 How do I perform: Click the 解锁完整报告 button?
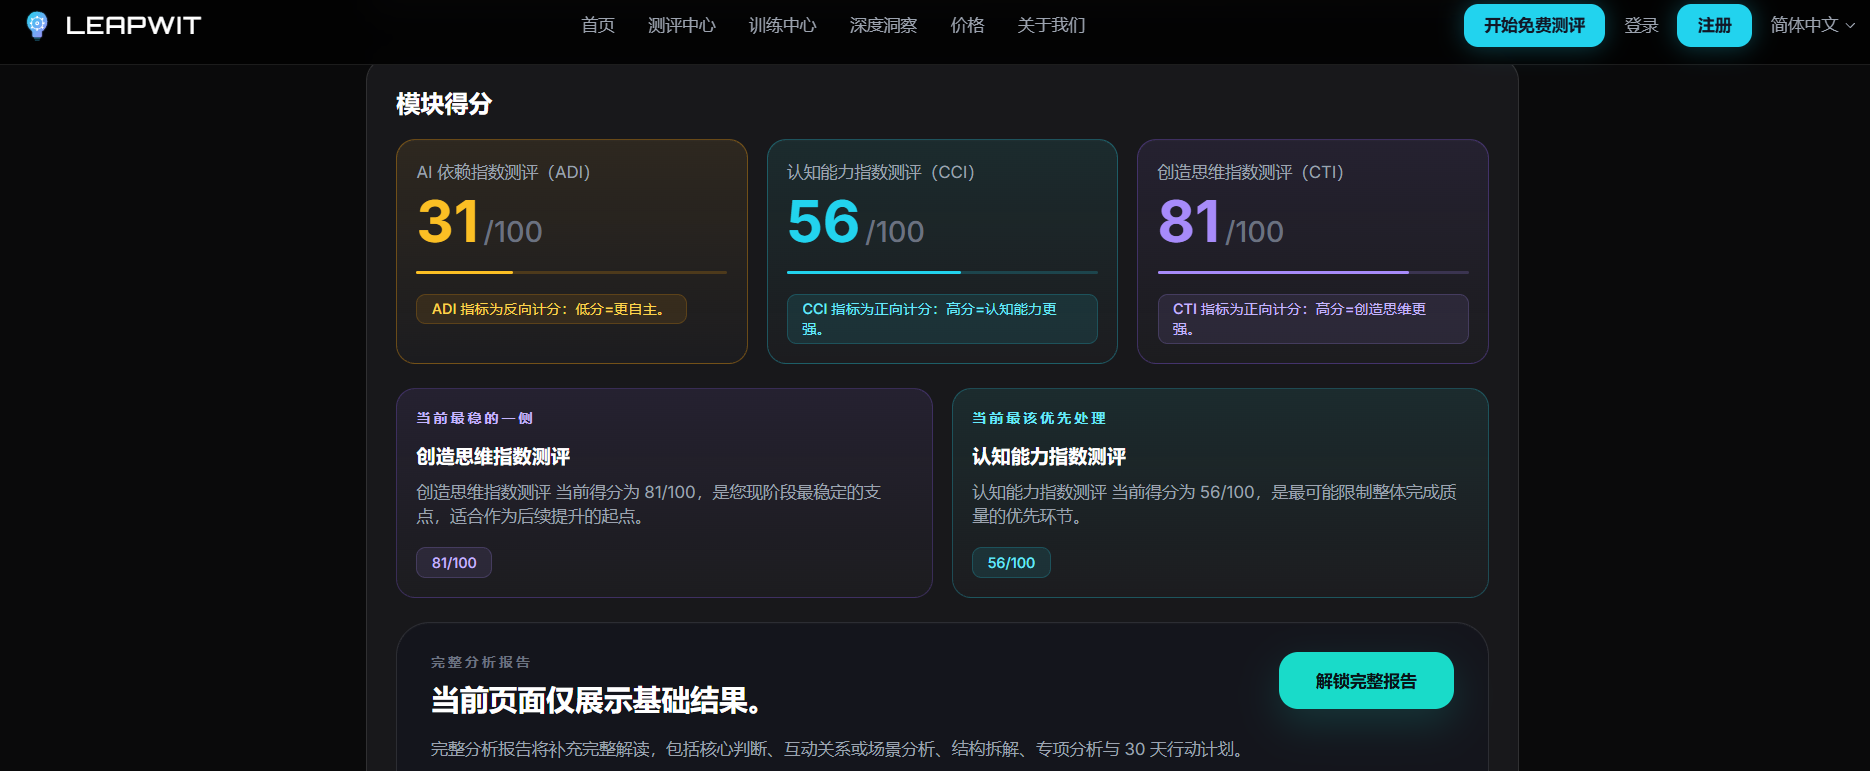click(1366, 681)
